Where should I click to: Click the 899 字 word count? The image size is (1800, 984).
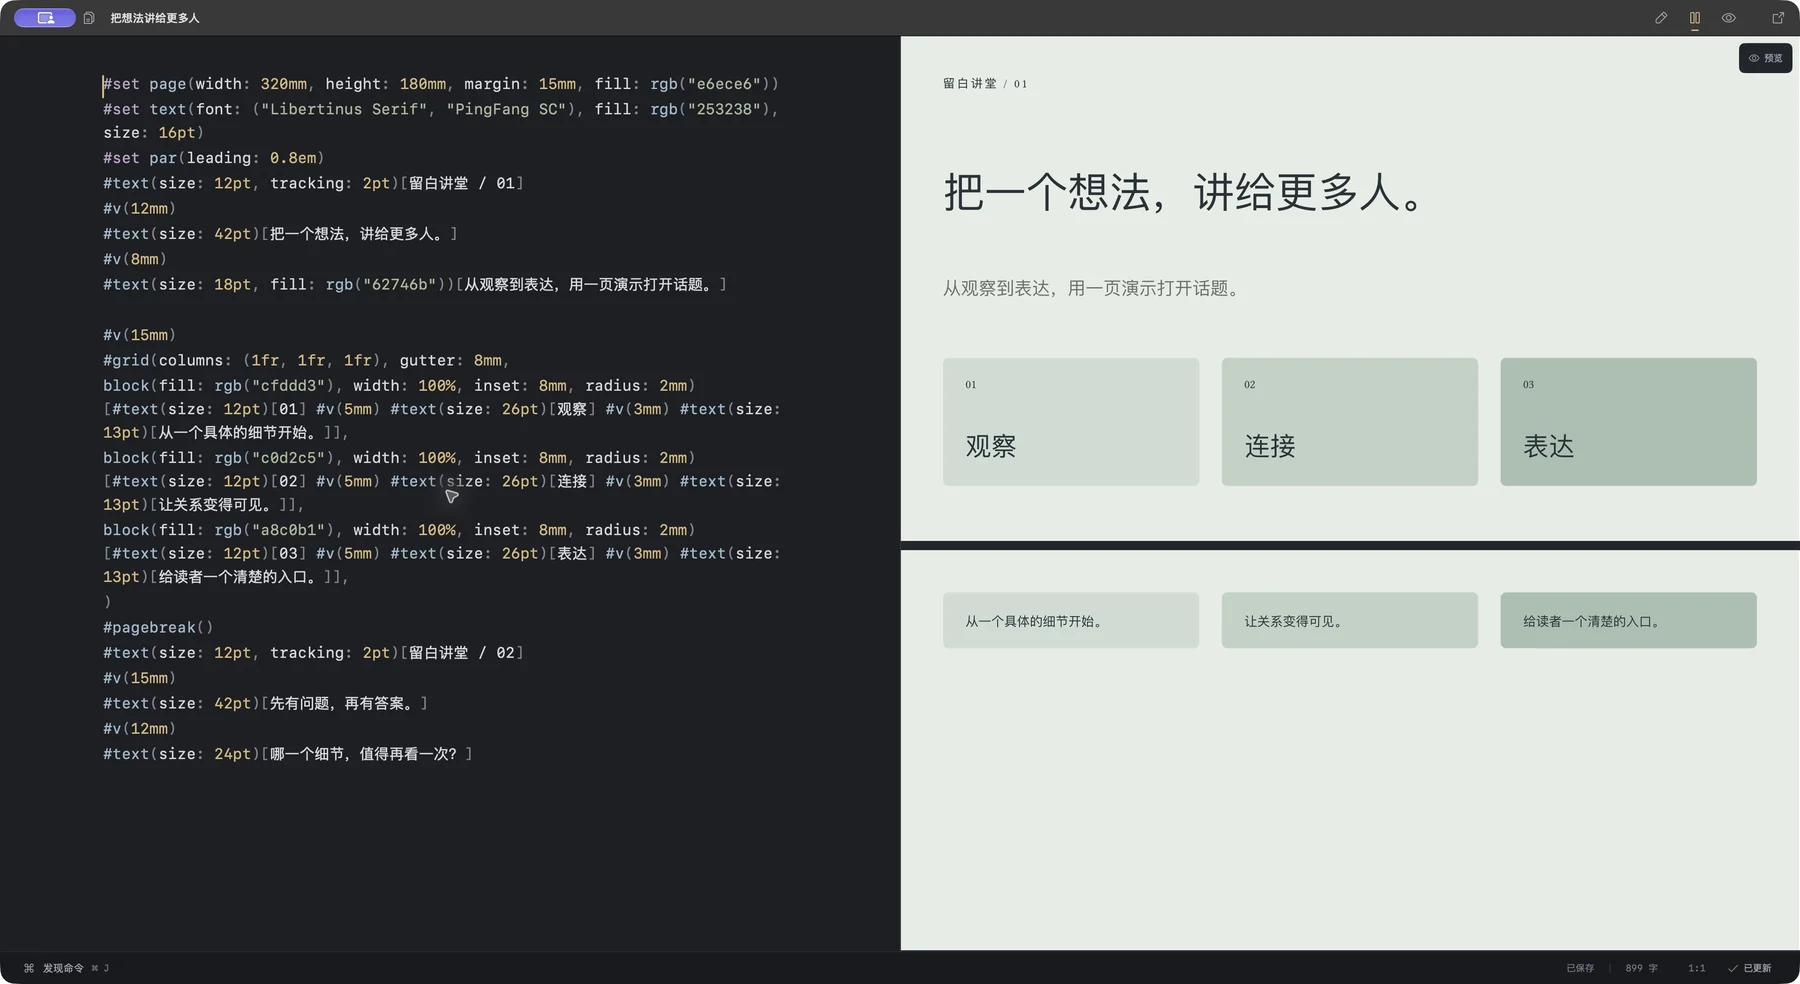pyautogui.click(x=1641, y=968)
